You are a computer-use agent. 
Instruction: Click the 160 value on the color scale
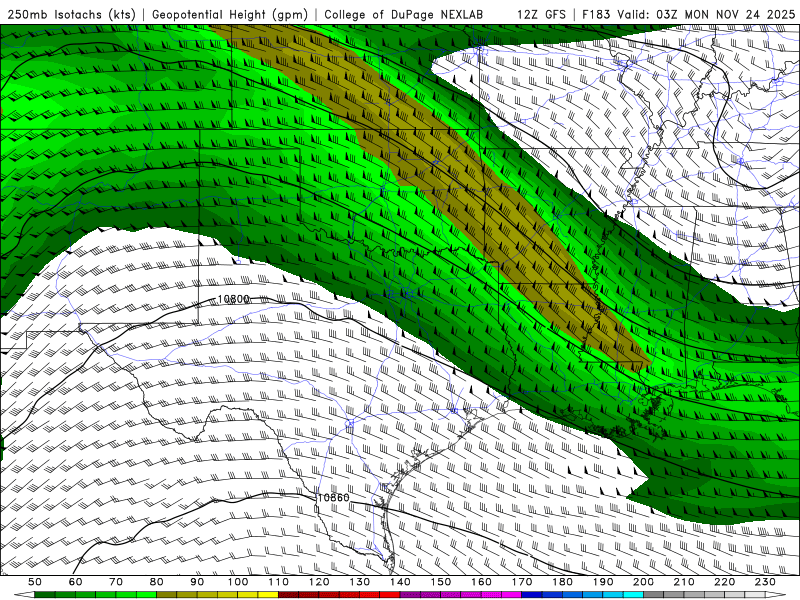[x=481, y=582]
